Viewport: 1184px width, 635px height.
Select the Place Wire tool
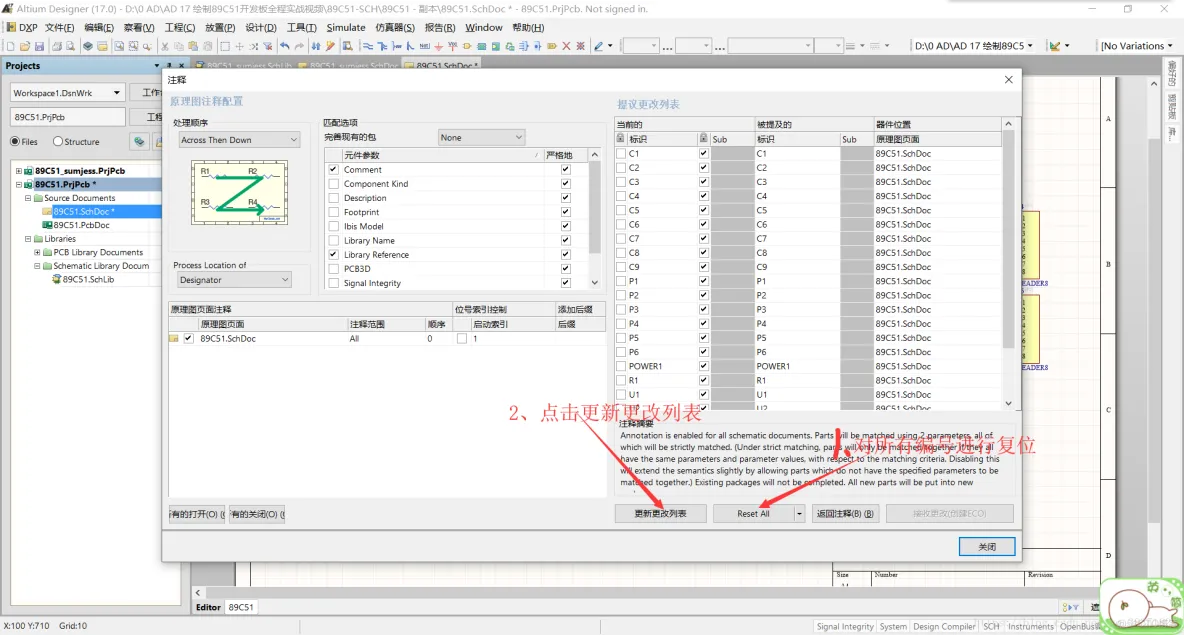tap(368, 46)
